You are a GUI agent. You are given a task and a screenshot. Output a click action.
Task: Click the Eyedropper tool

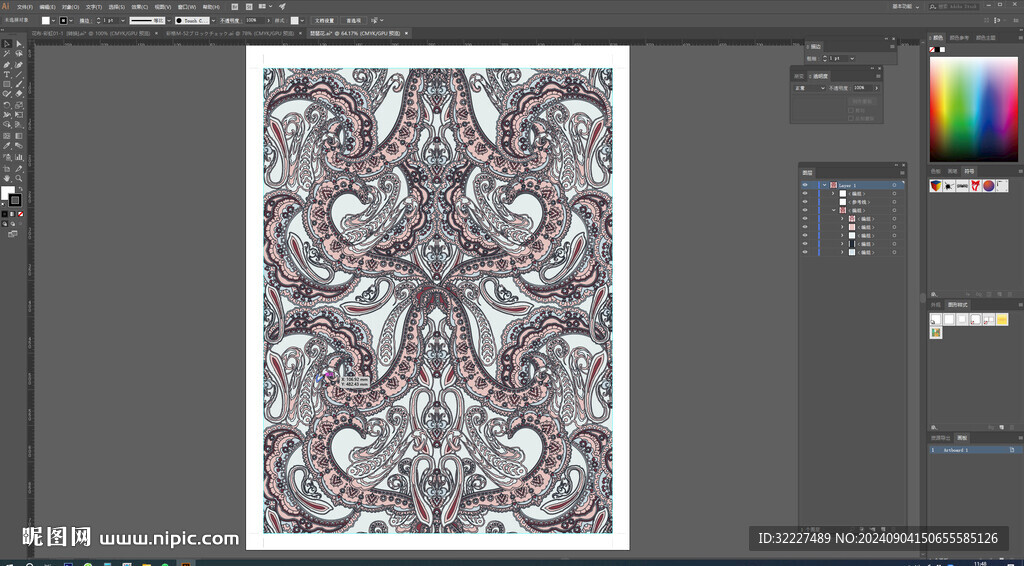coord(7,146)
